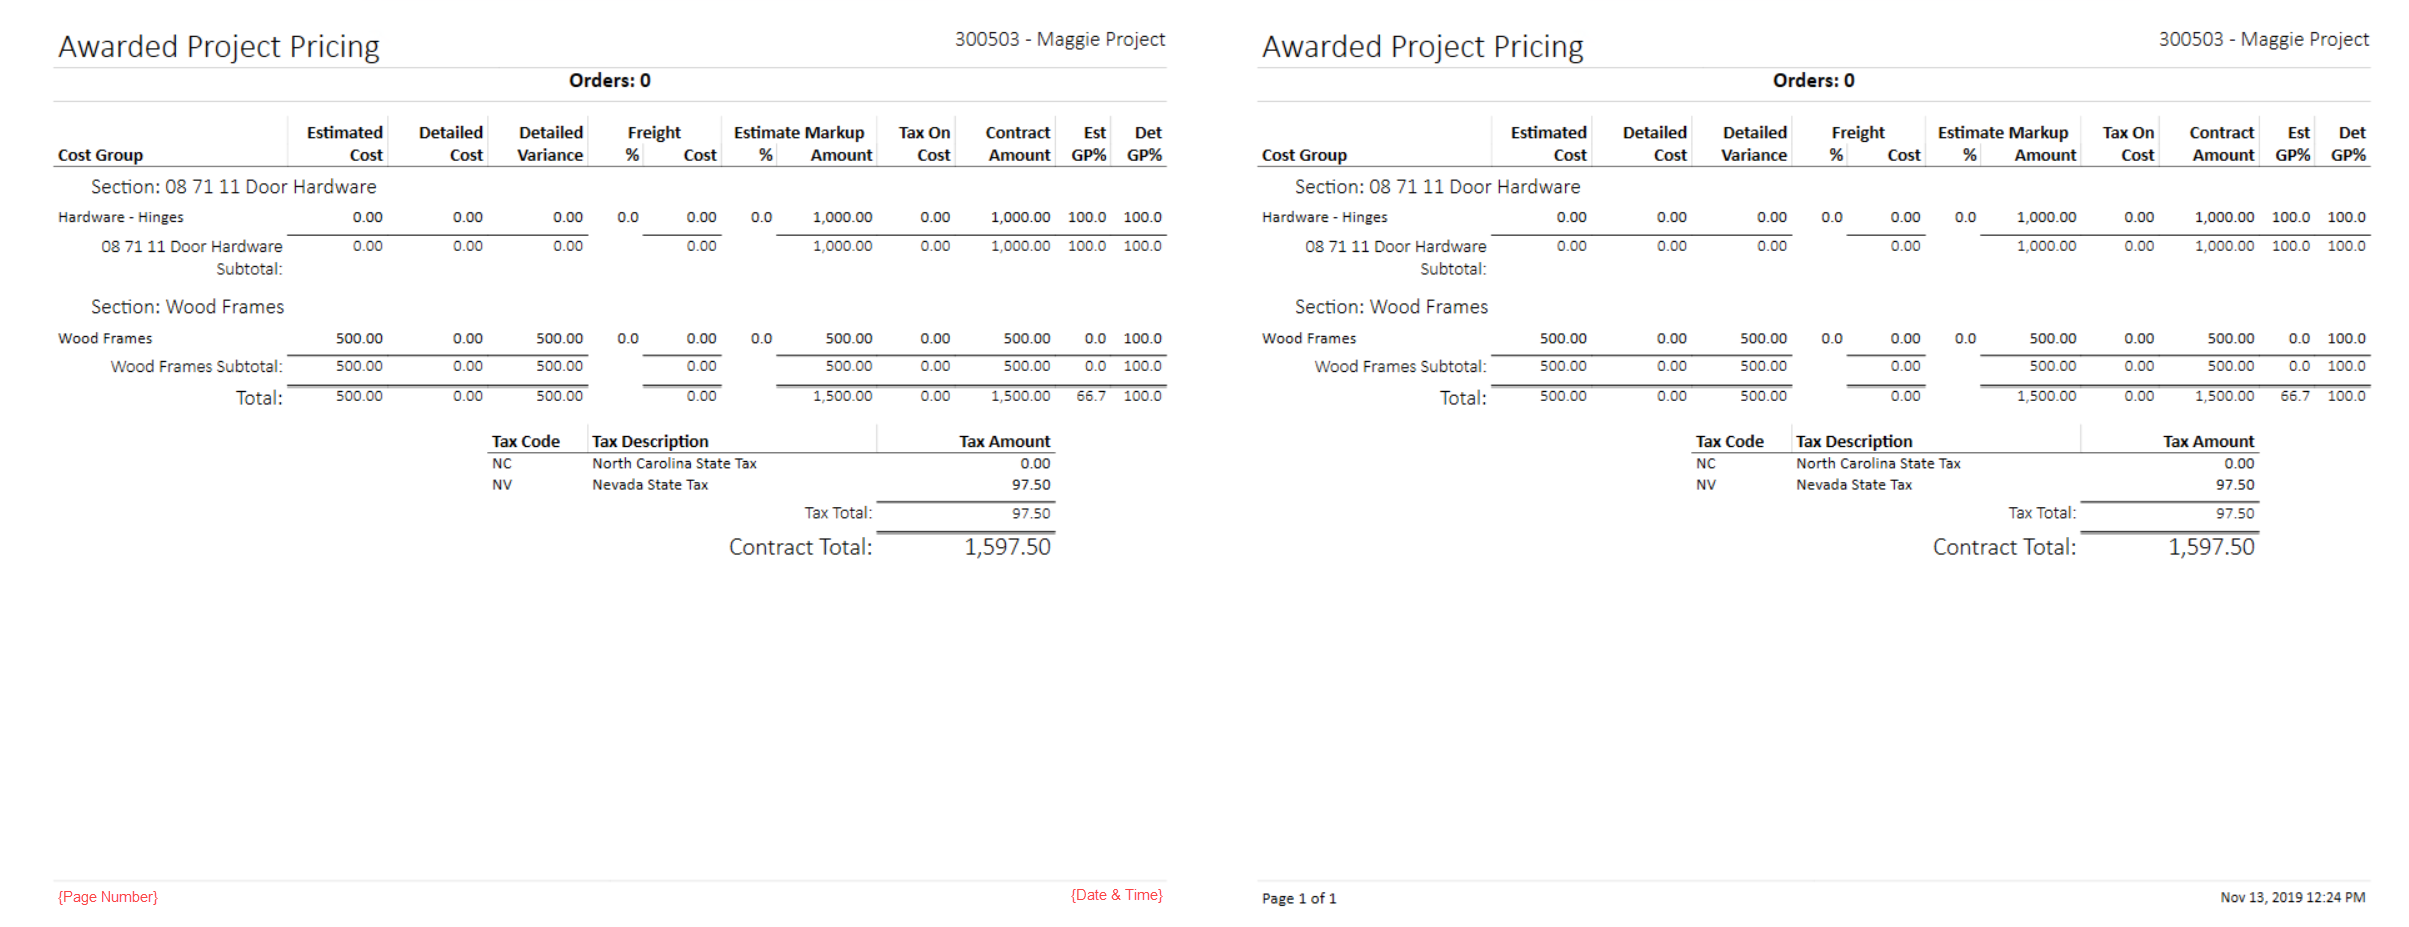The height and width of the screenshot is (927, 2409).
Task: Select North Carolina State Tax in left report
Action: pyautogui.click(x=675, y=464)
